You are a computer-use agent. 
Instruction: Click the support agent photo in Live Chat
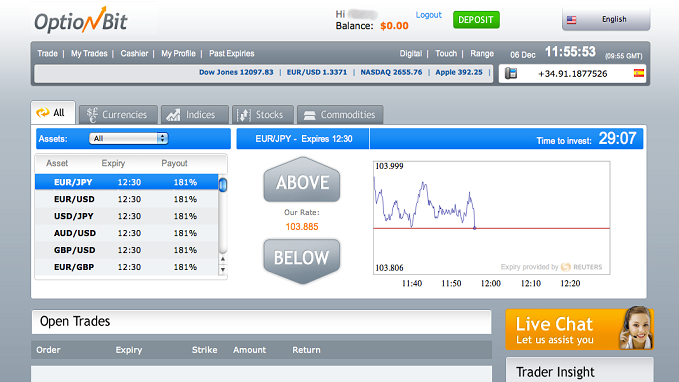(636, 328)
